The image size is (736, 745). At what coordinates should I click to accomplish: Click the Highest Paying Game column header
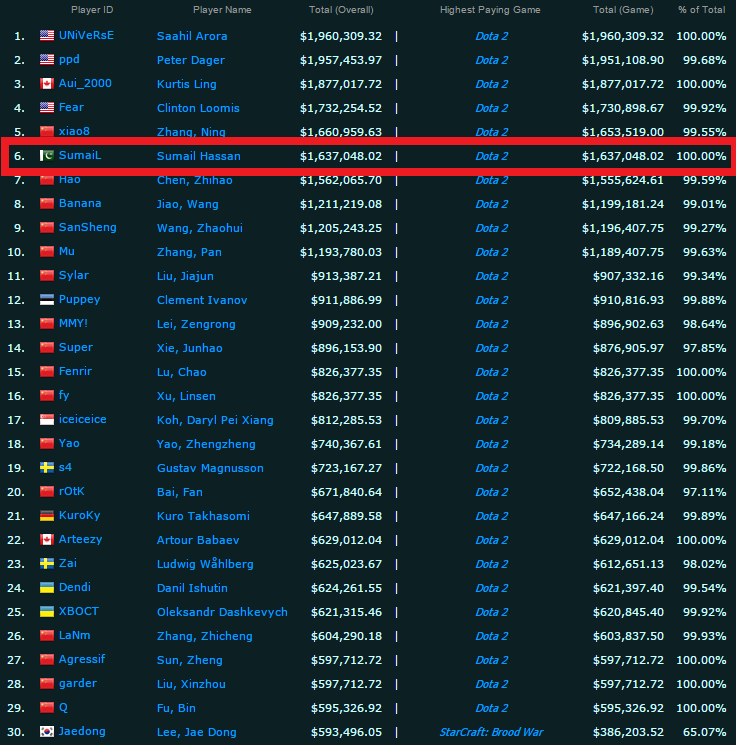pyautogui.click(x=490, y=10)
